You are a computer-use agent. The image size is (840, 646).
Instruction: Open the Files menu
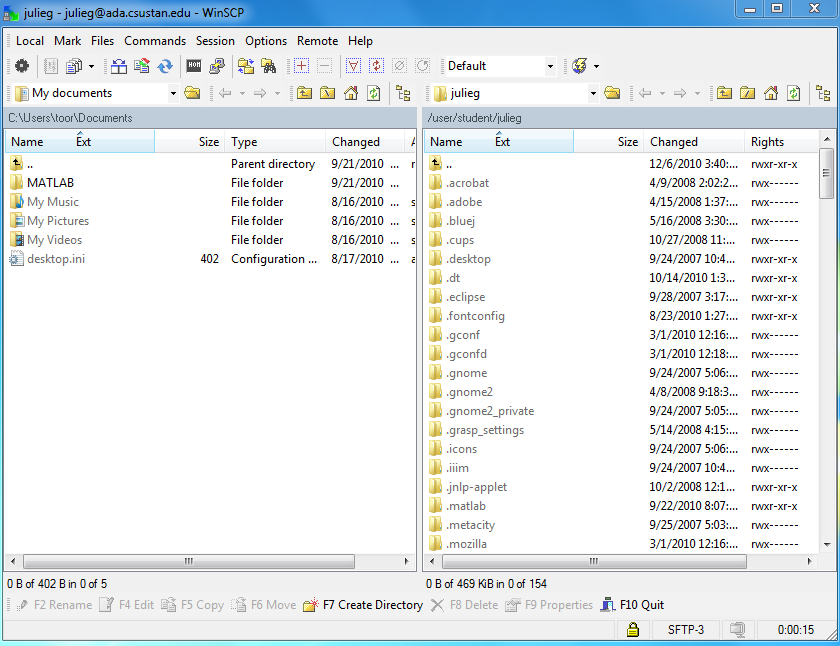[x=102, y=41]
